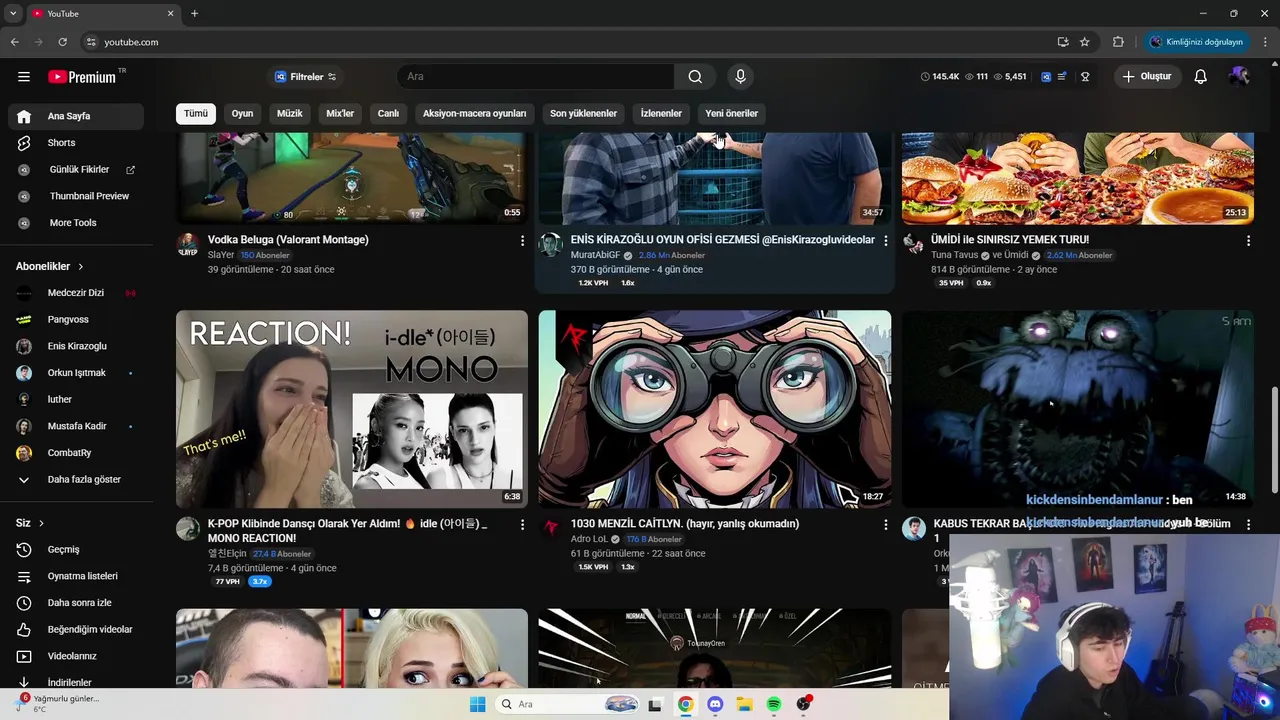Open options menu for 1030 MENZİL CAİTLYN video
Screen dimensions: 1280x720
(x=885, y=525)
